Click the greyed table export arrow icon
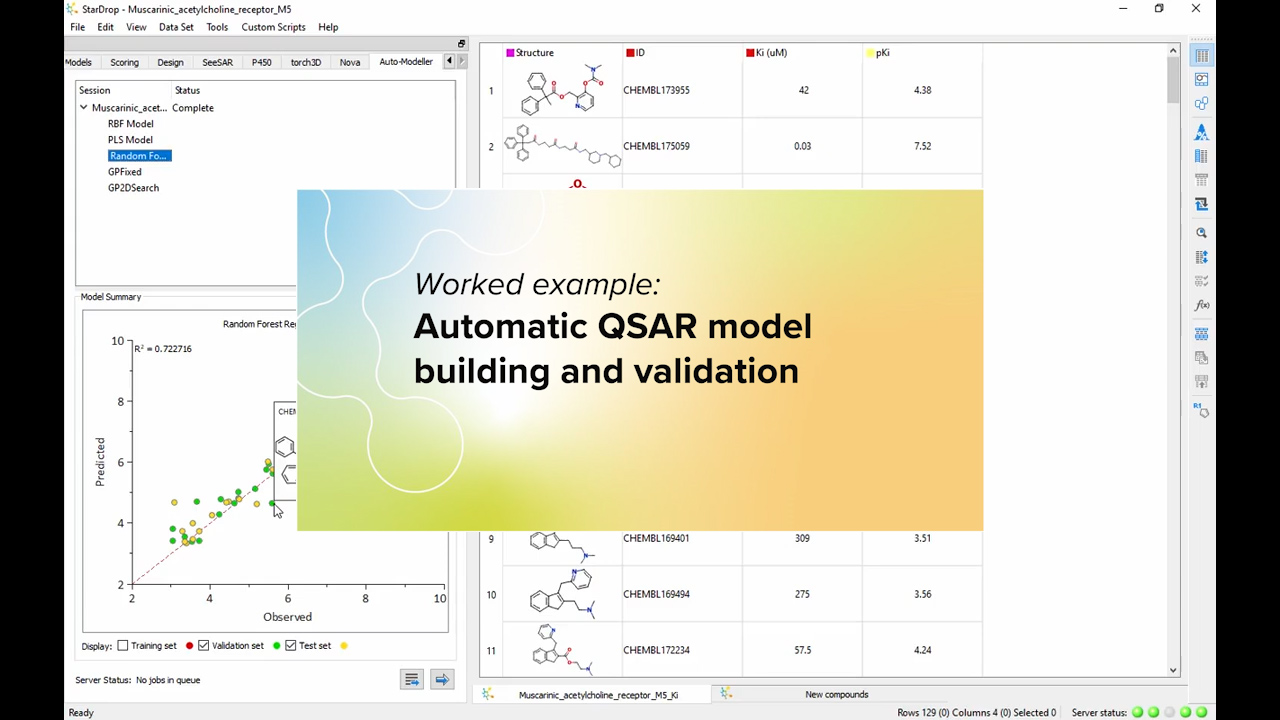 click(x=1201, y=381)
